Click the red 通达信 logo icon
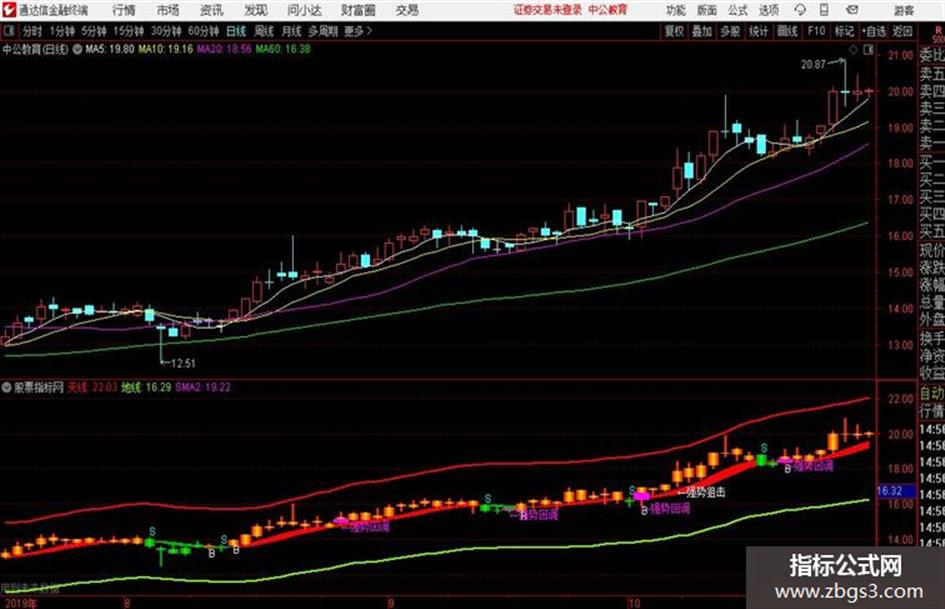The image size is (945, 609). [8, 10]
